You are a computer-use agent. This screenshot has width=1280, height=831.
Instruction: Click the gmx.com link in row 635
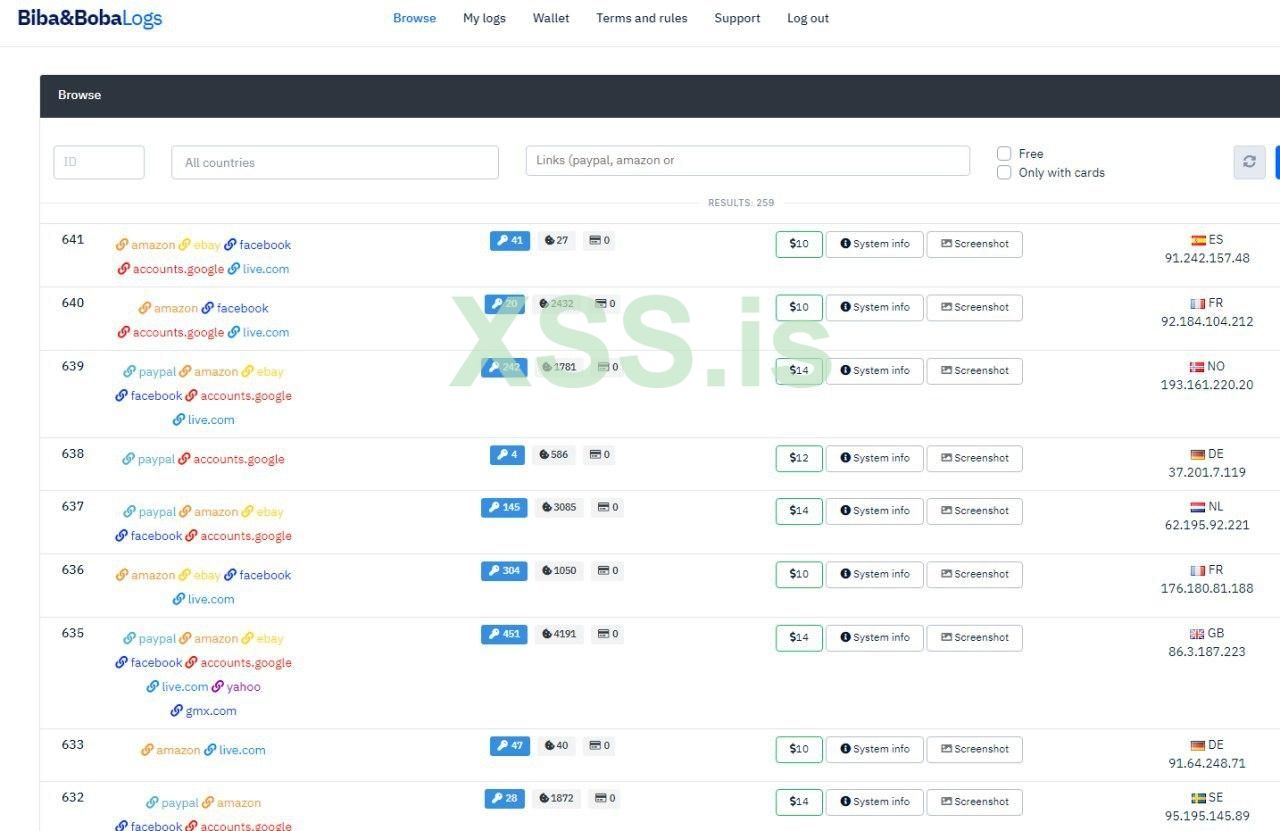(x=203, y=712)
